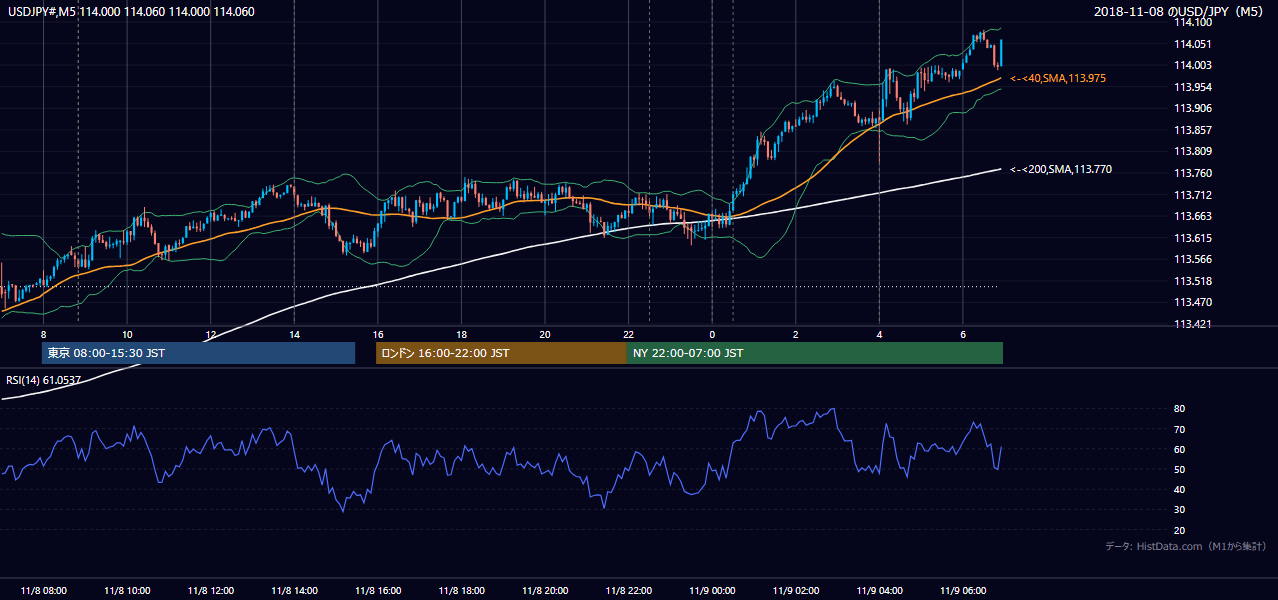
Task: Click RSI scale value 40
Action: (1179, 490)
